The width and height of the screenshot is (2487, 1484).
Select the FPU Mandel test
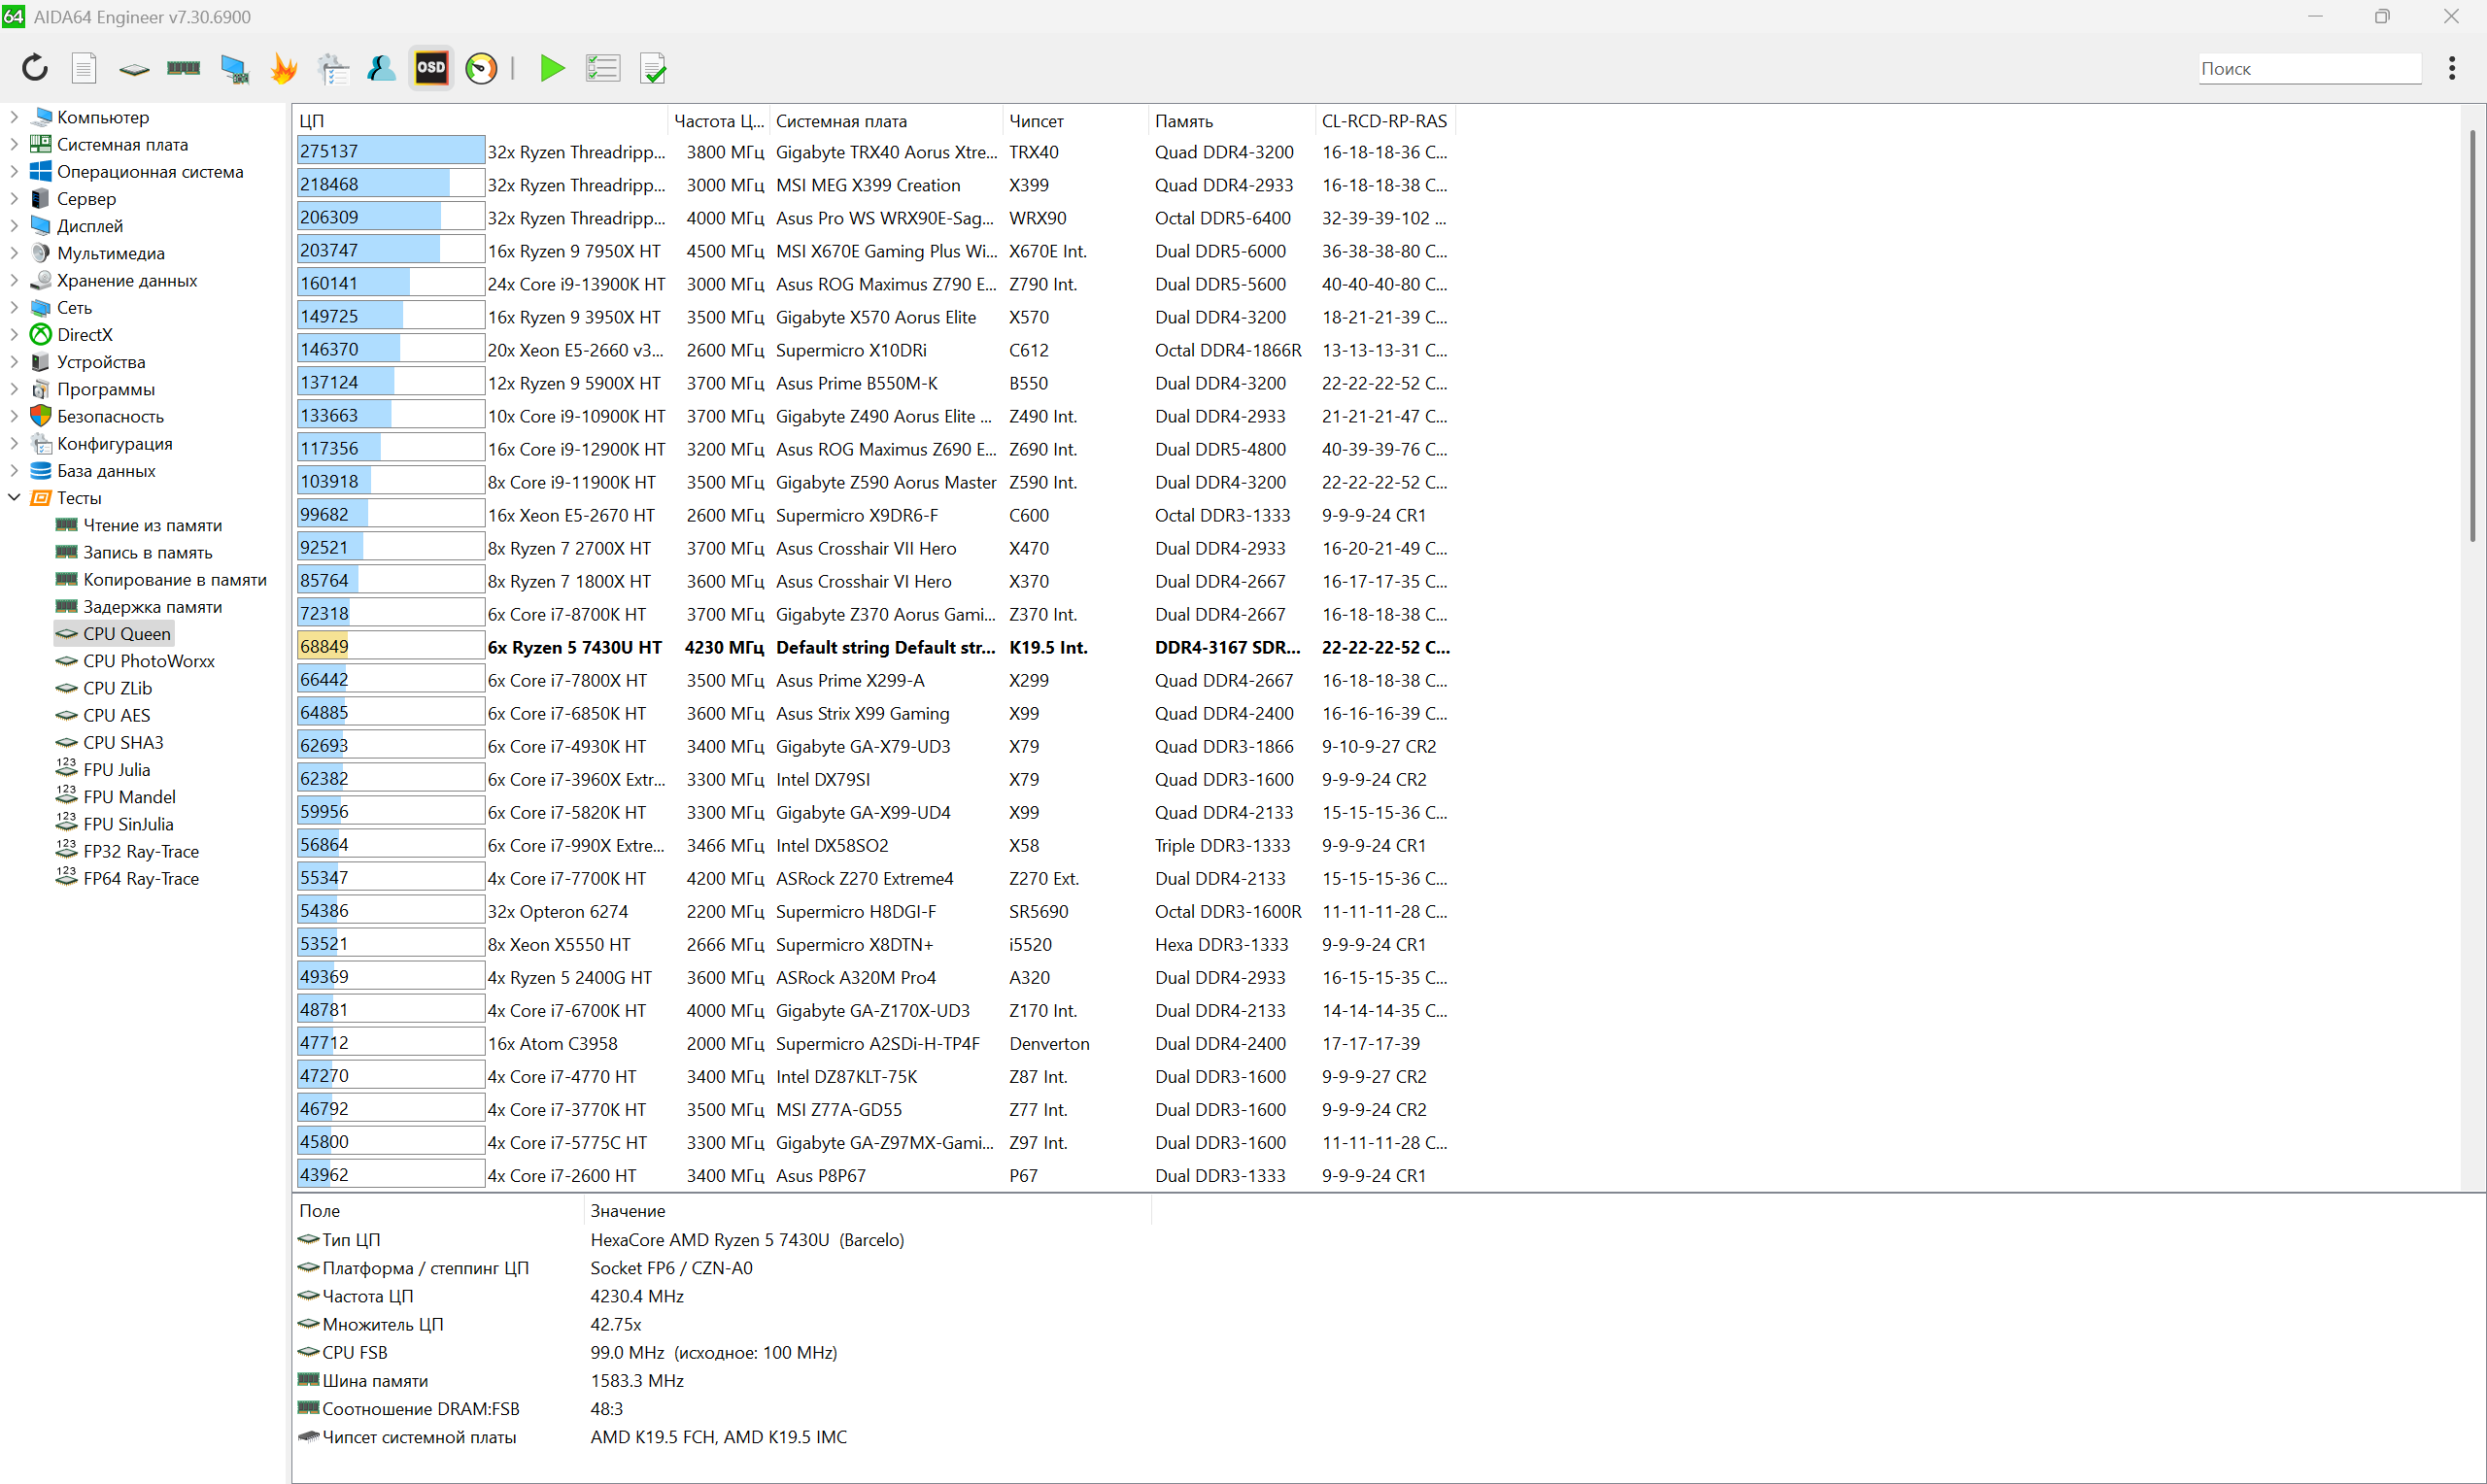(129, 797)
